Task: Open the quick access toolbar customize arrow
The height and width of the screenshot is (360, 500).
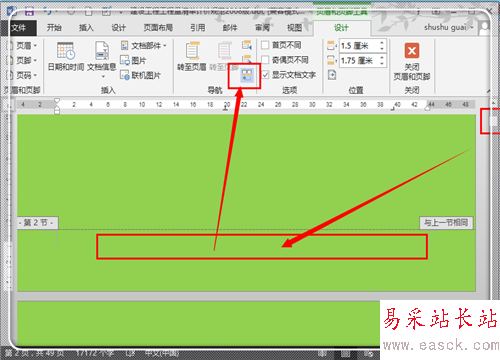Action: pyautogui.click(x=121, y=13)
